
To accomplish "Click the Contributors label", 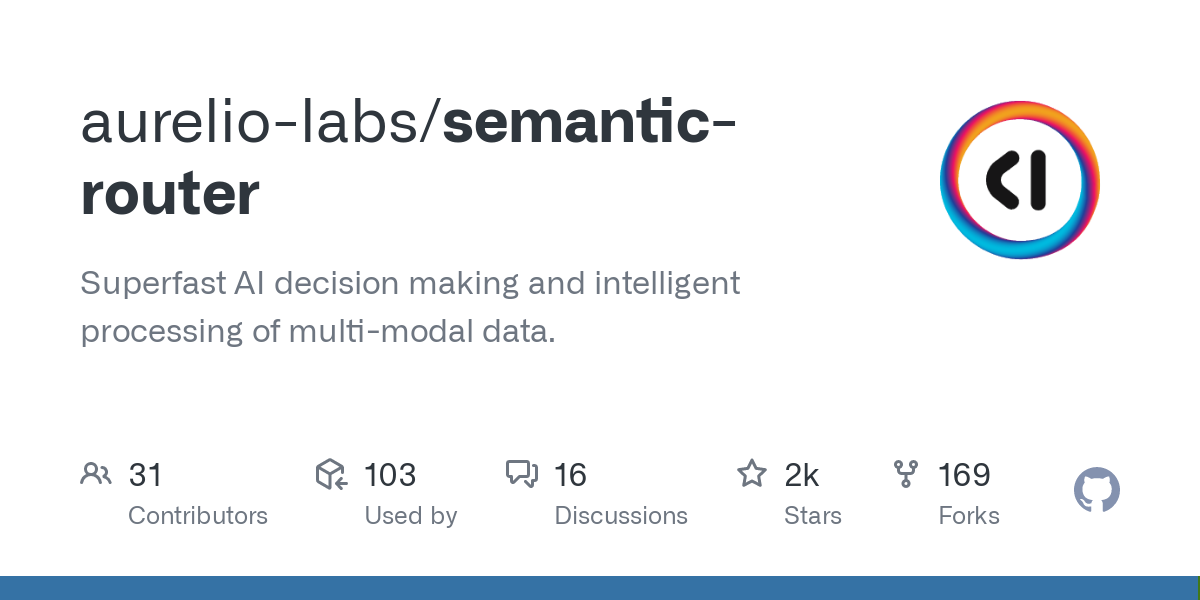I will [x=198, y=516].
